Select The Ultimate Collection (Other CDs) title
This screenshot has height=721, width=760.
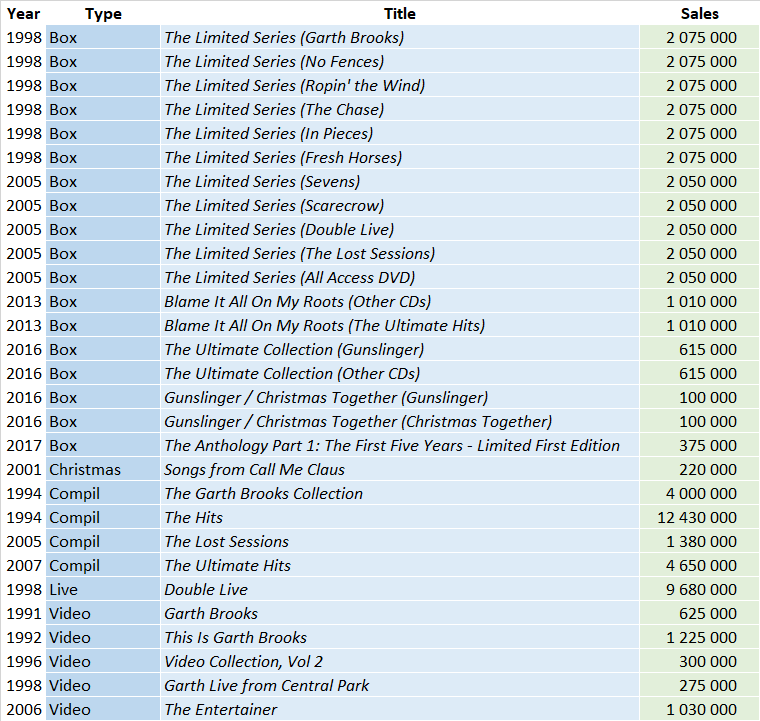click(x=292, y=374)
